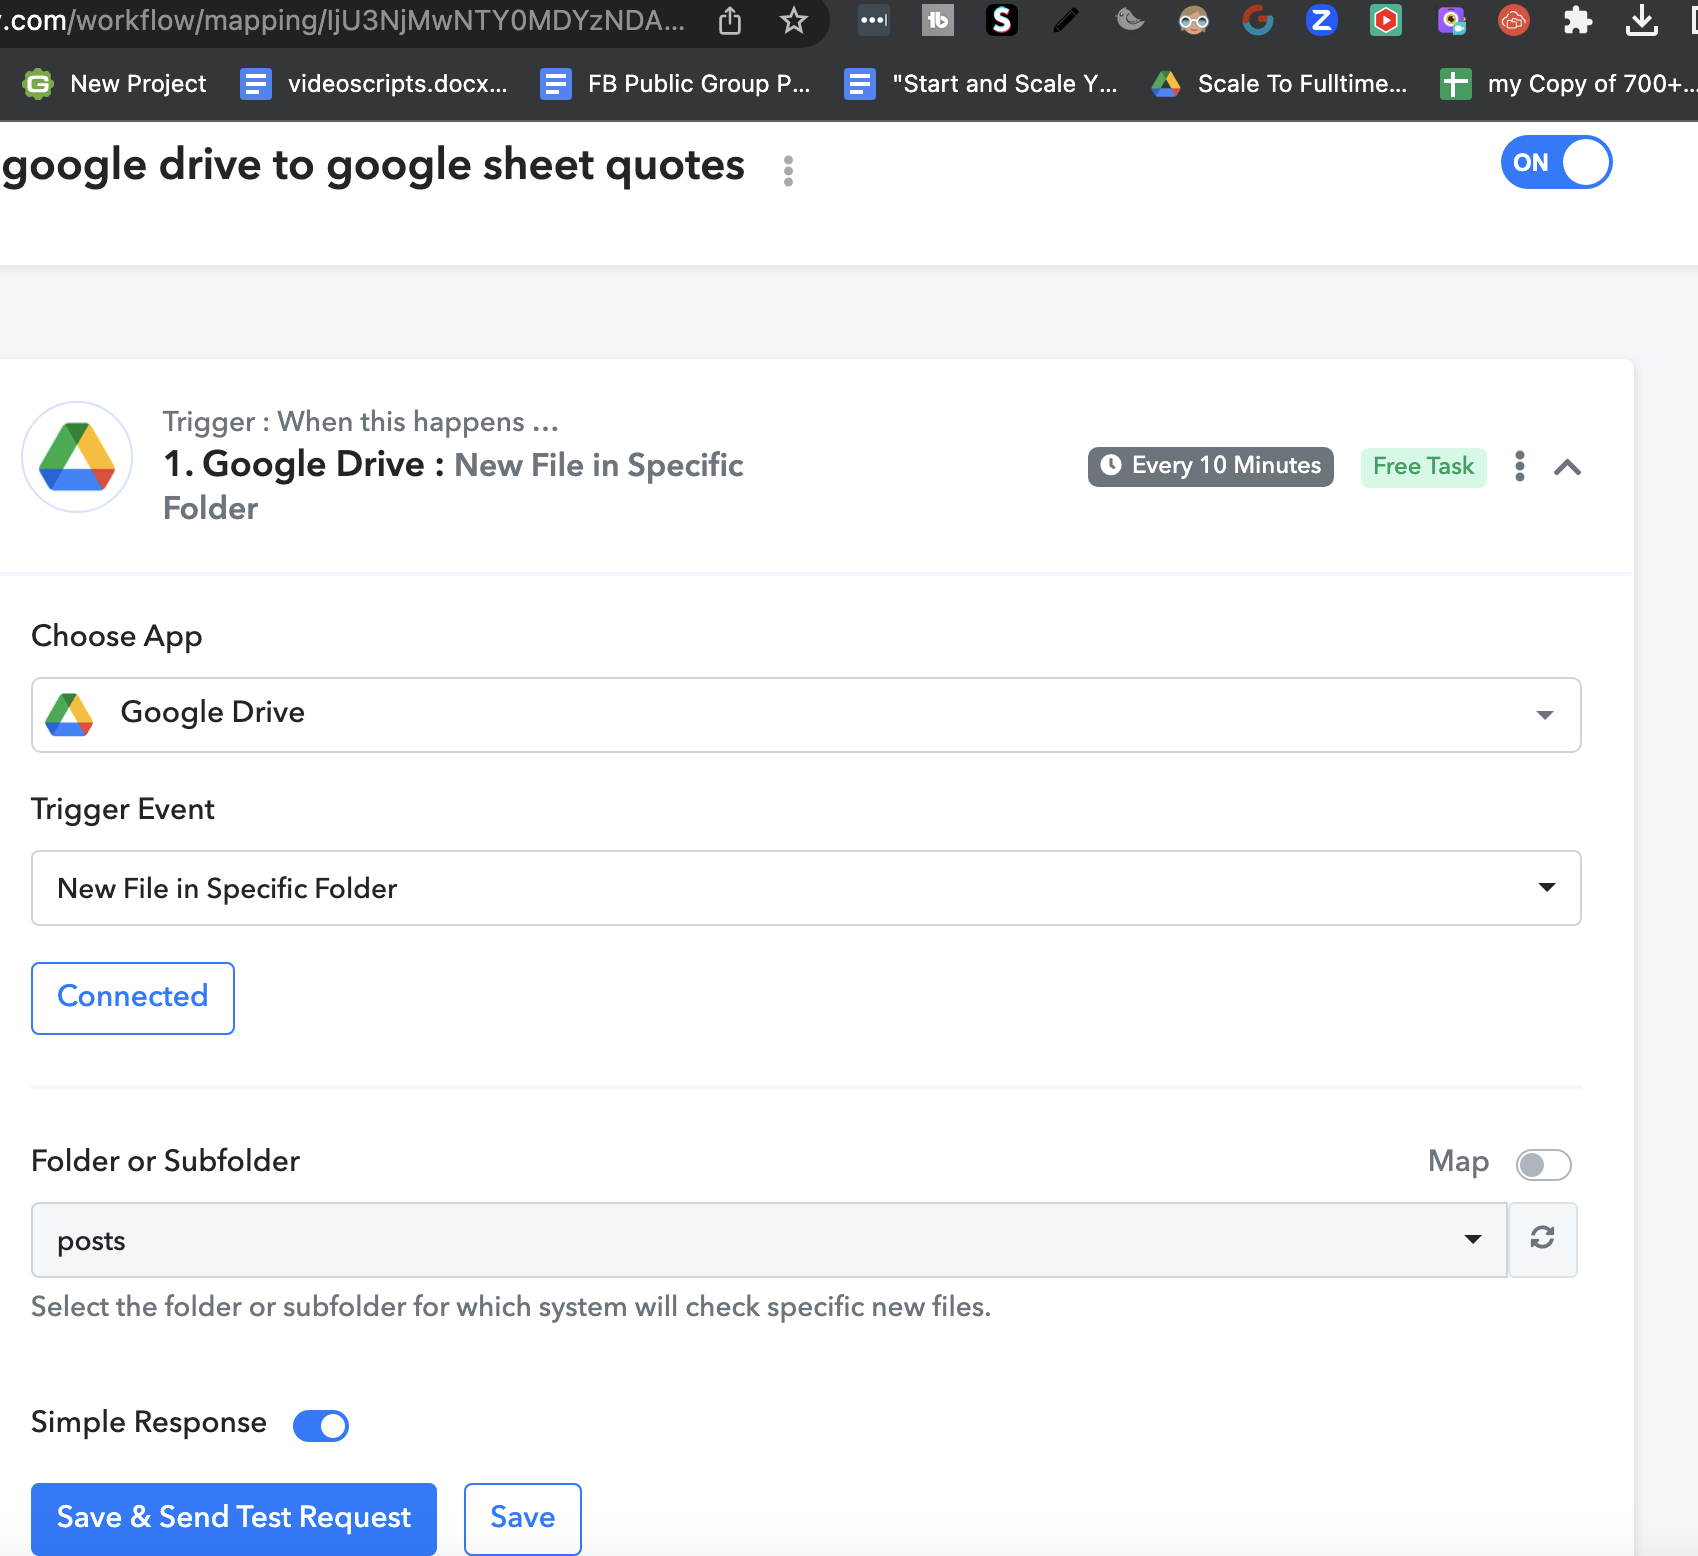Click the share icon in address bar
The height and width of the screenshot is (1556, 1698).
click(730, 20)
